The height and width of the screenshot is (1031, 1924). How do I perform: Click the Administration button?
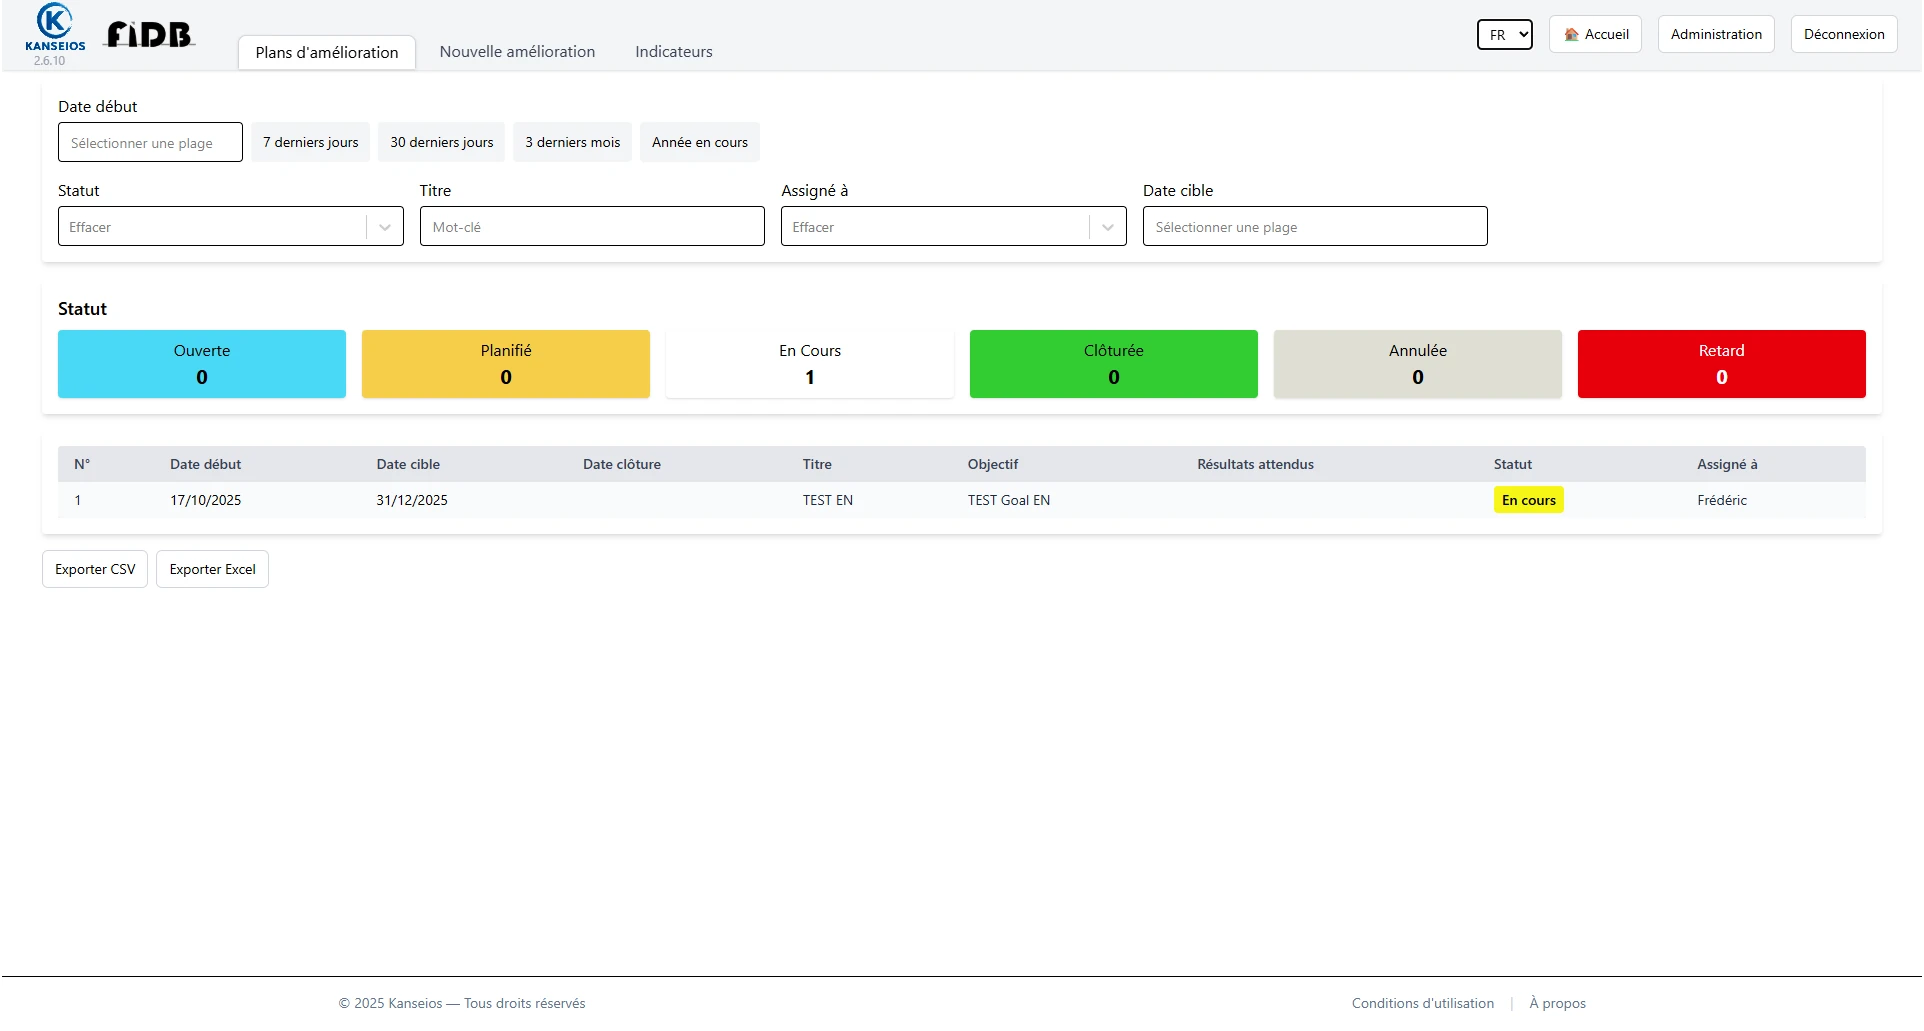(1716, 34)
